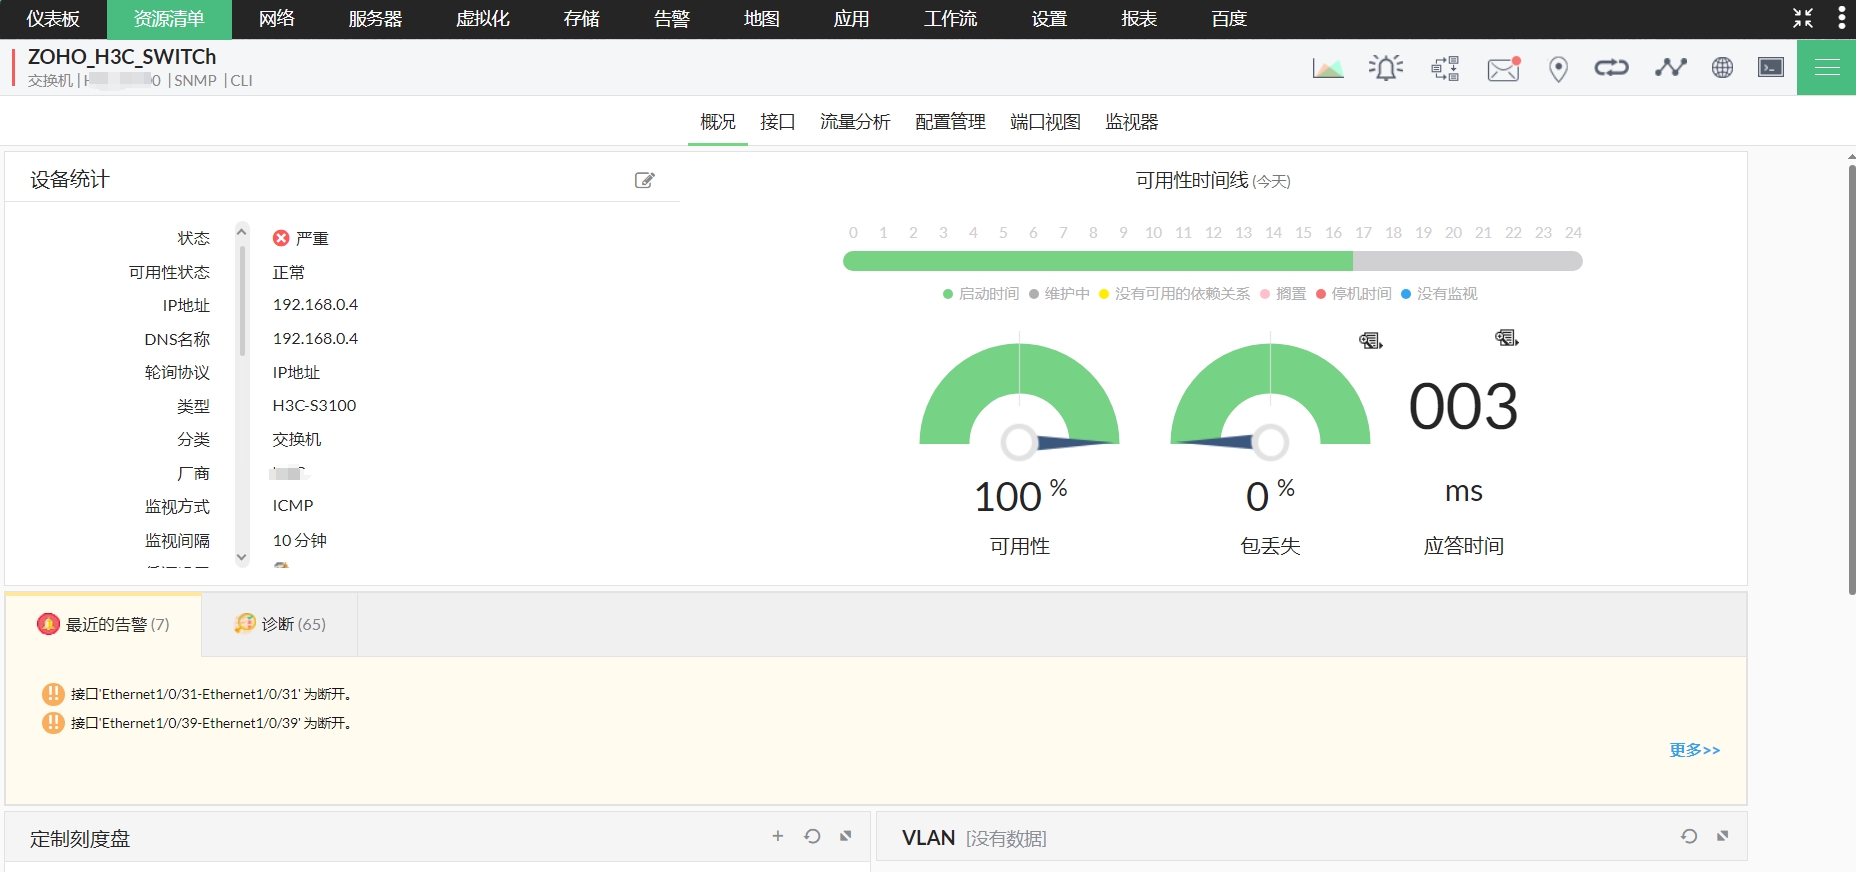Show the 诊断 (65) tab
1856x872 pixels.
click(280, 624)
